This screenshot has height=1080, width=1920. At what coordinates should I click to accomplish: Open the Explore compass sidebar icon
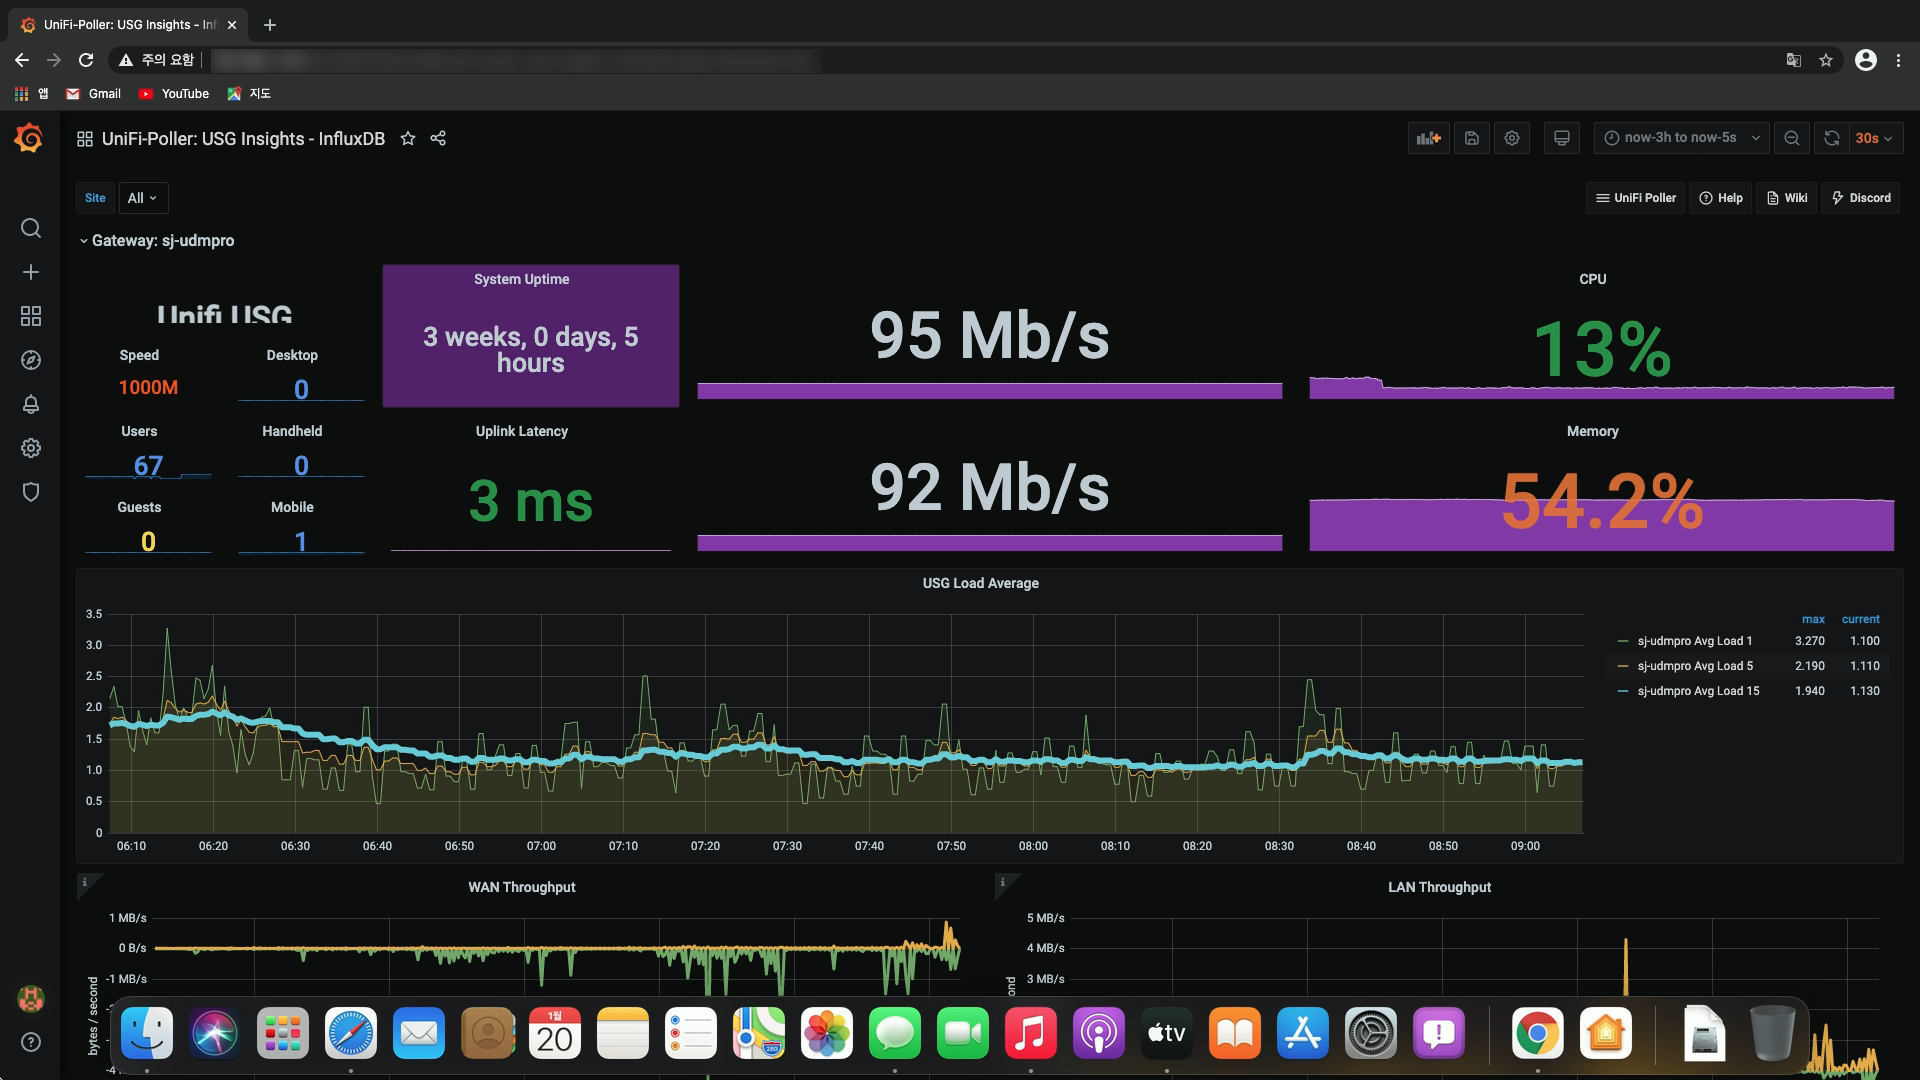click(31, 360)
